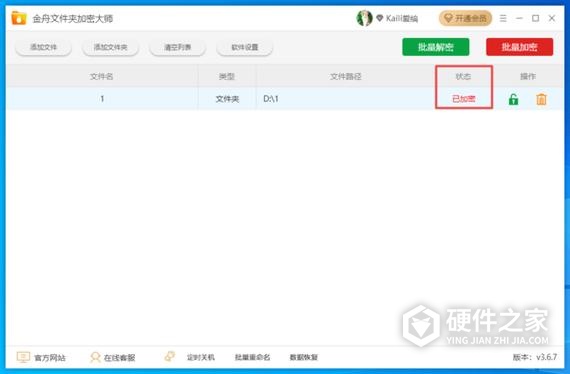Click the version v3.6.7 text
Viewport: 570px width, 374px height.
pos(535,357)
